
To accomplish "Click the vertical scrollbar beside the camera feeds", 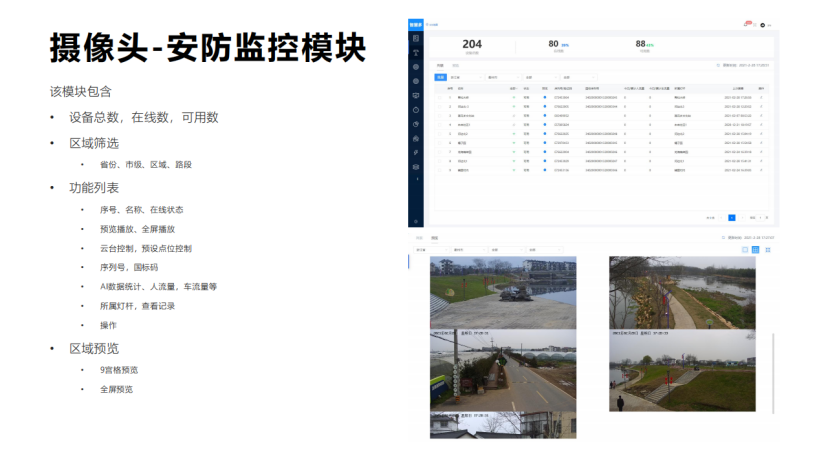I will [x=773, y=373].
